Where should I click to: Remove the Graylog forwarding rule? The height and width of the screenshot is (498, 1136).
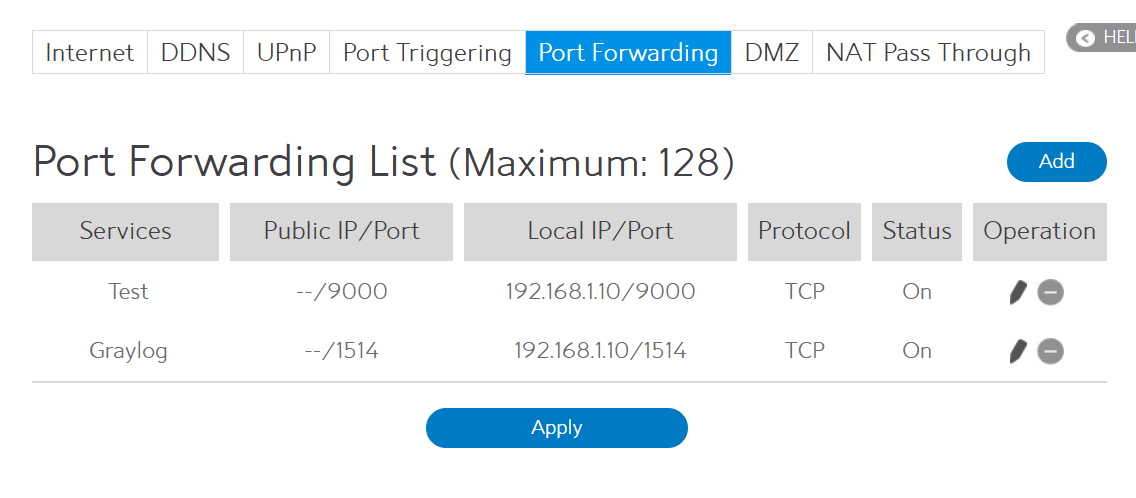click(x=1050, y=351)
